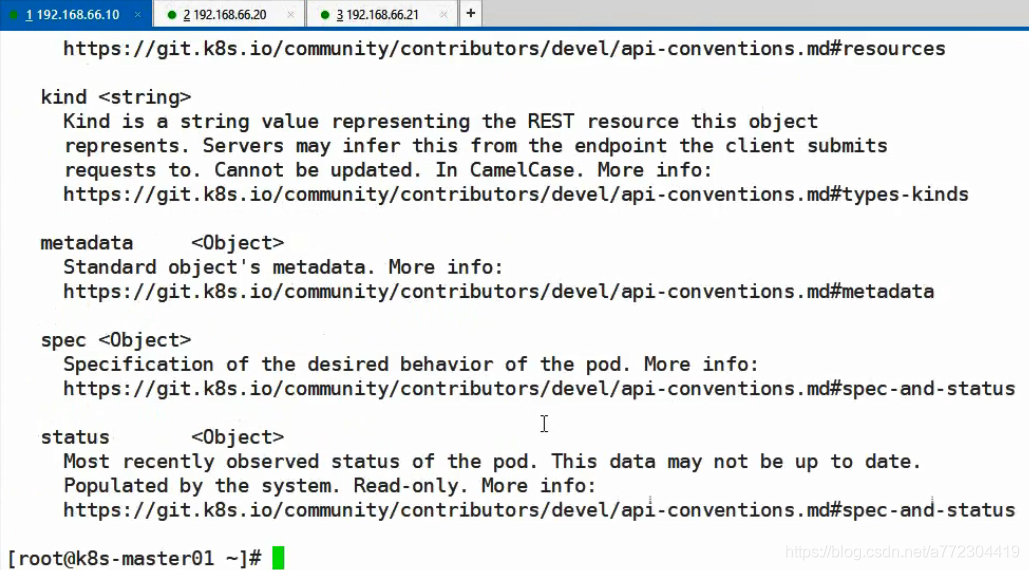Click the 'metadata <Object>' field heading

pyautogui.click(x=162, y=243)
